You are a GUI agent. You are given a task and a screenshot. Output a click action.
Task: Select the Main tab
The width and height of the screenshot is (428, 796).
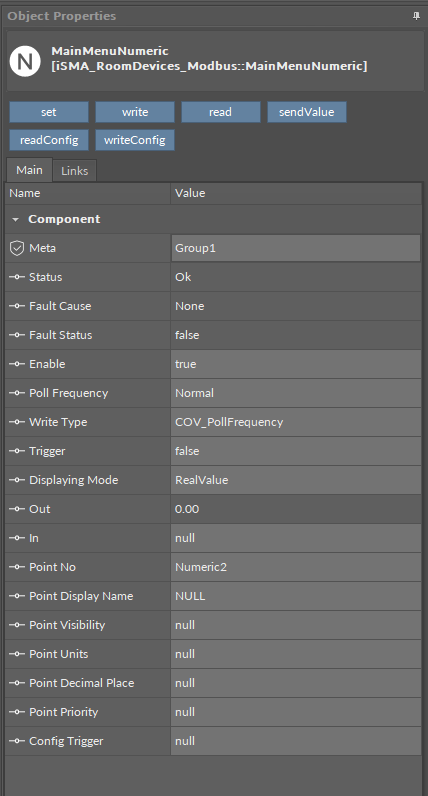point(29,170)
